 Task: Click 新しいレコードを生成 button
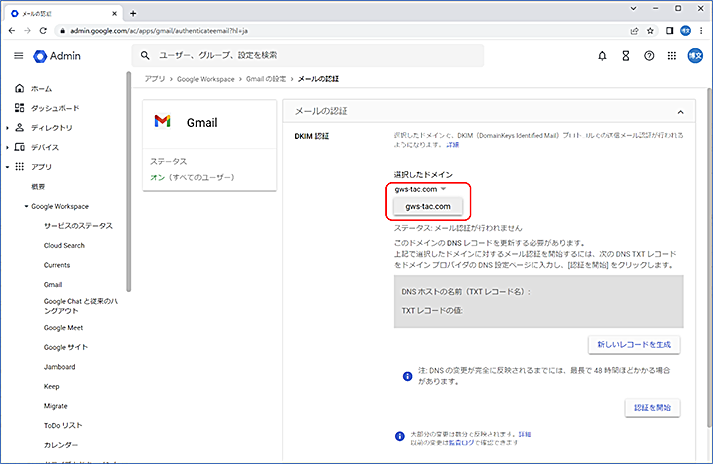634,345
